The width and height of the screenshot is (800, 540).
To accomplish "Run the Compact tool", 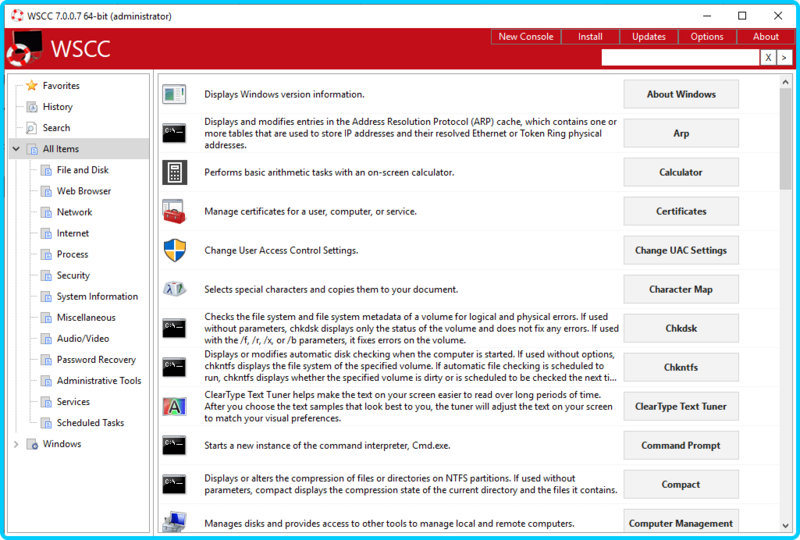I will (681, 484).
